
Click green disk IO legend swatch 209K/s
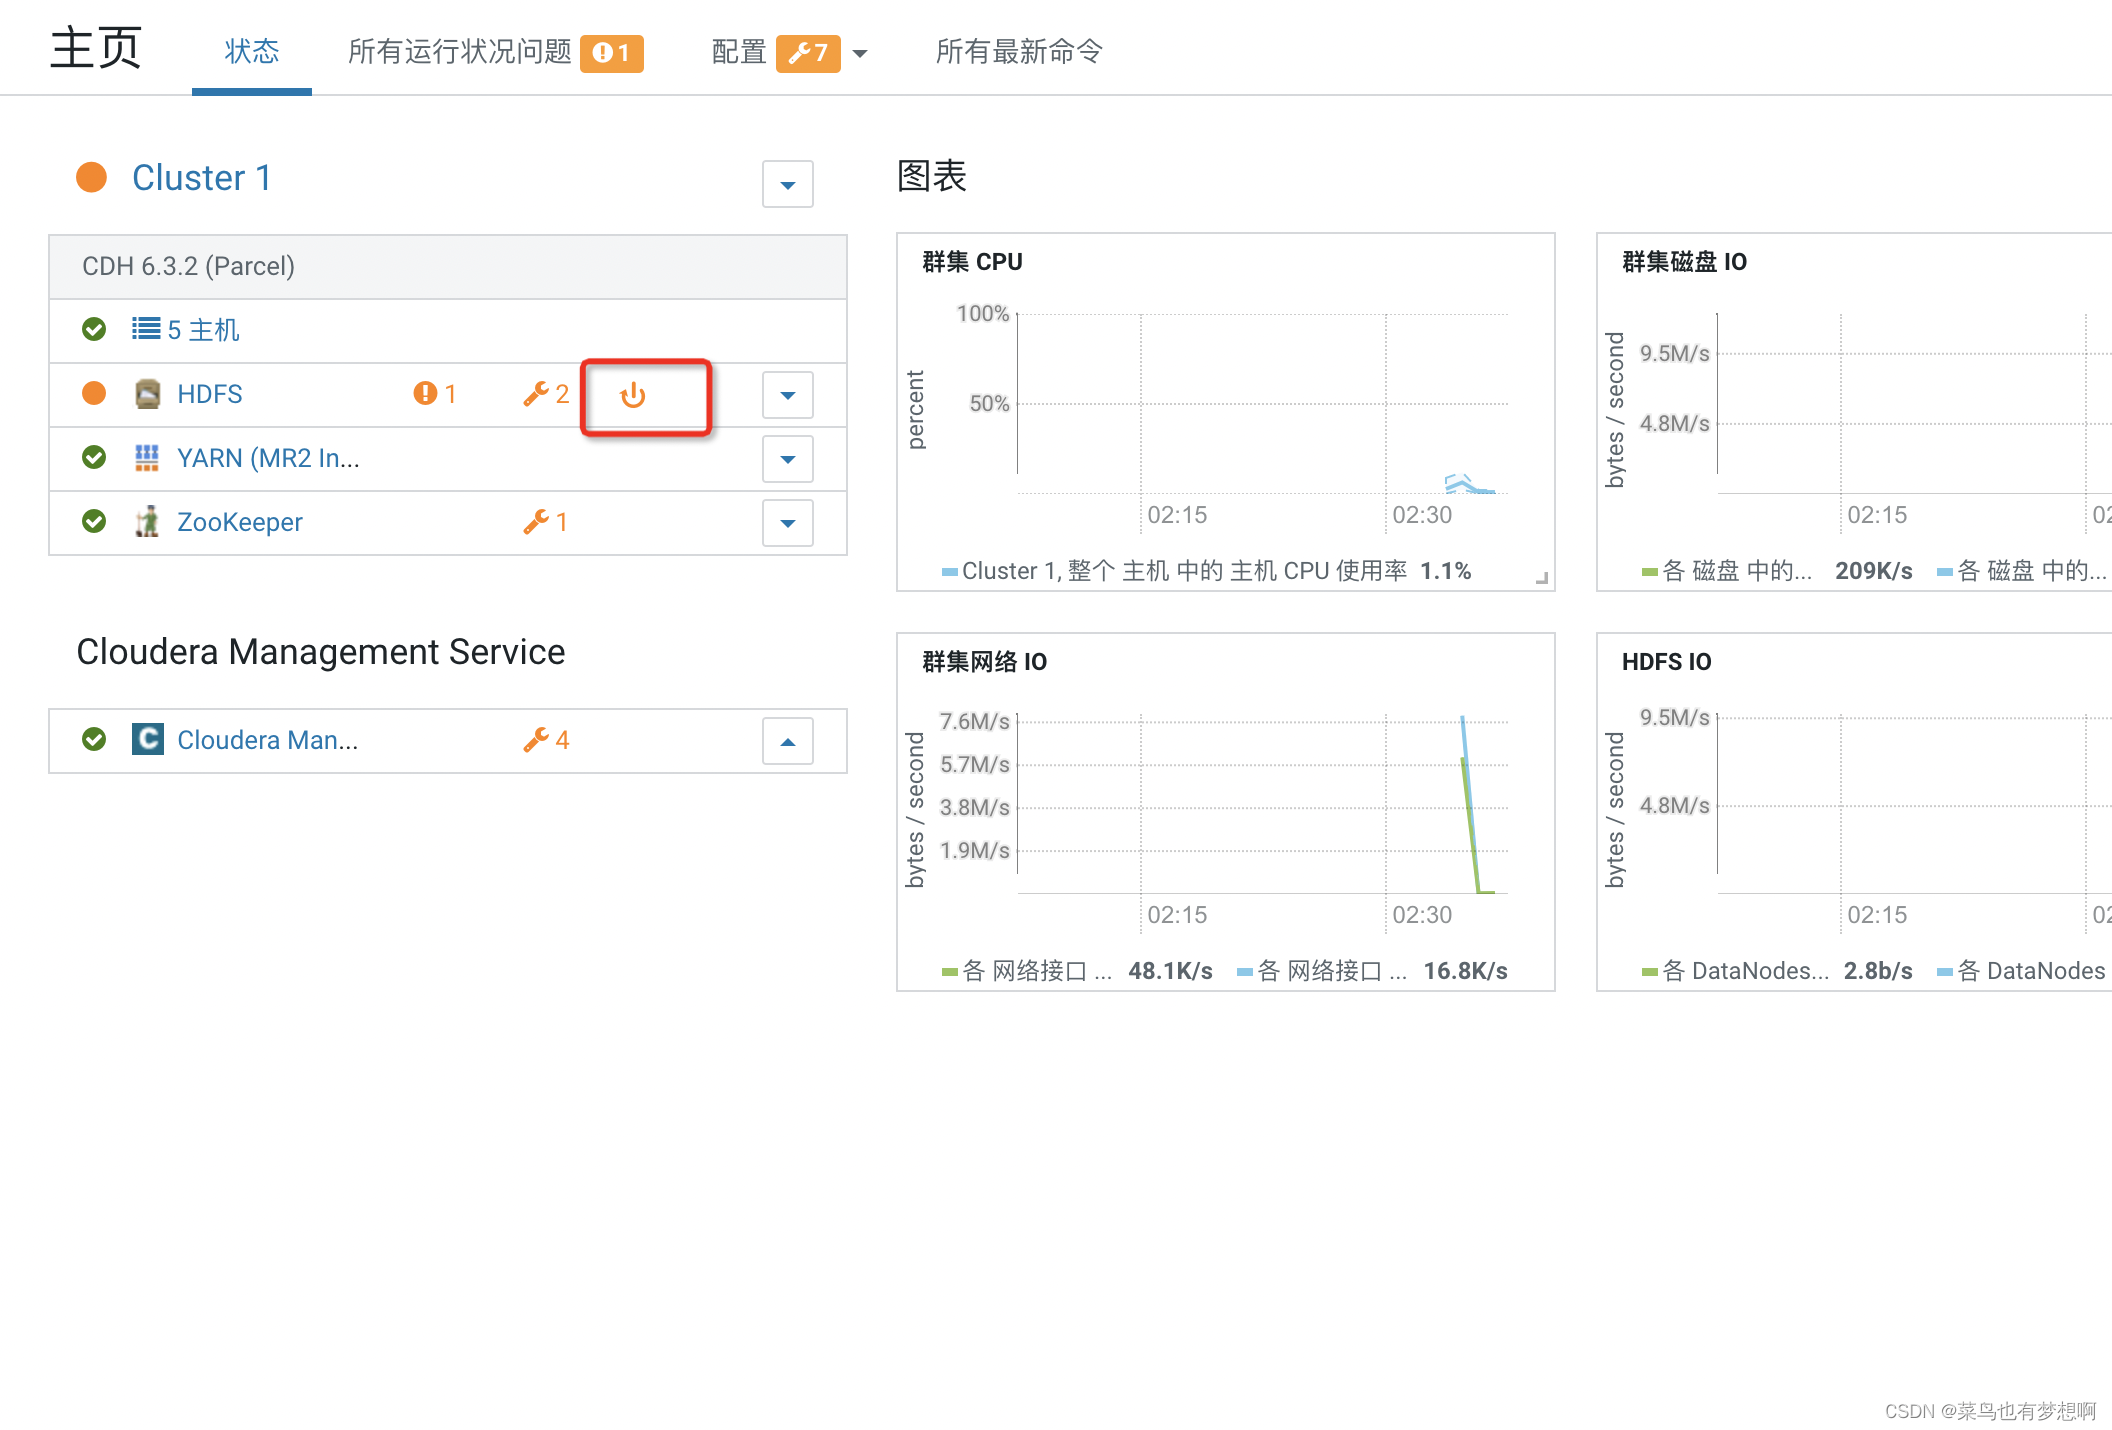(1650, 572)
